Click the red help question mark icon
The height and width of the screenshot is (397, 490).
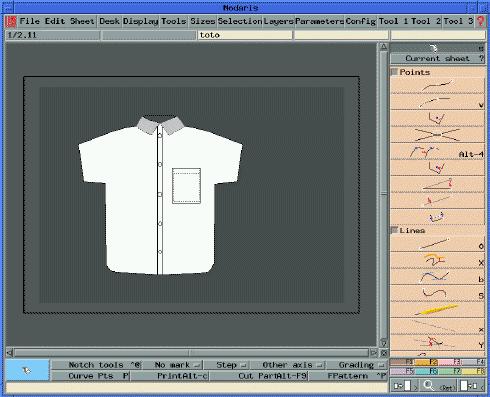480,21
